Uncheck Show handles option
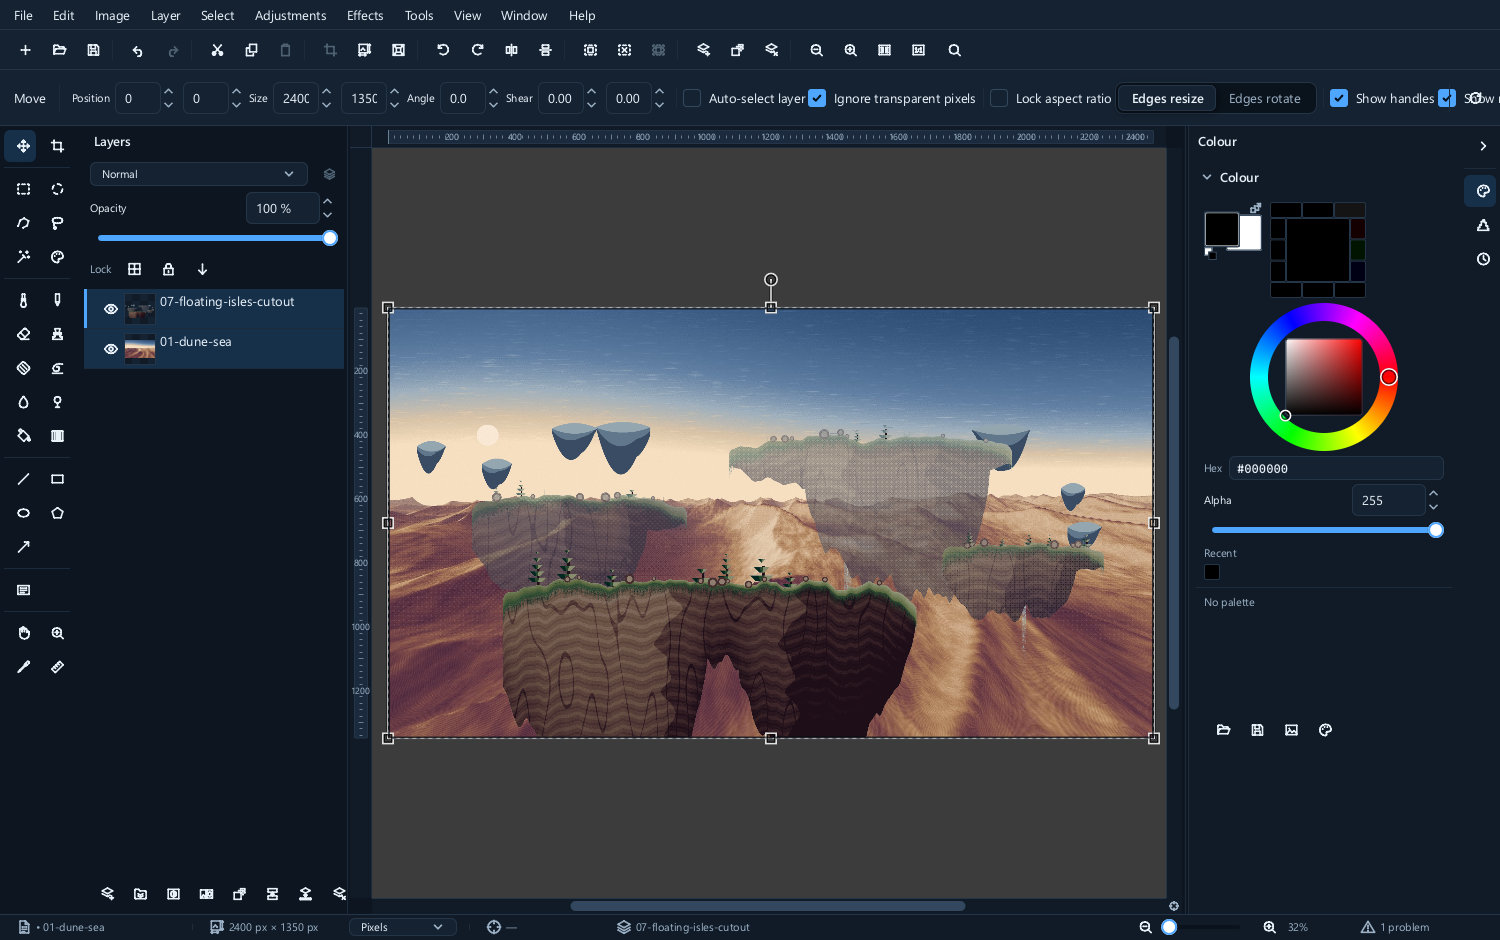The image size is (1500, 940). [x=1338, y=98]
